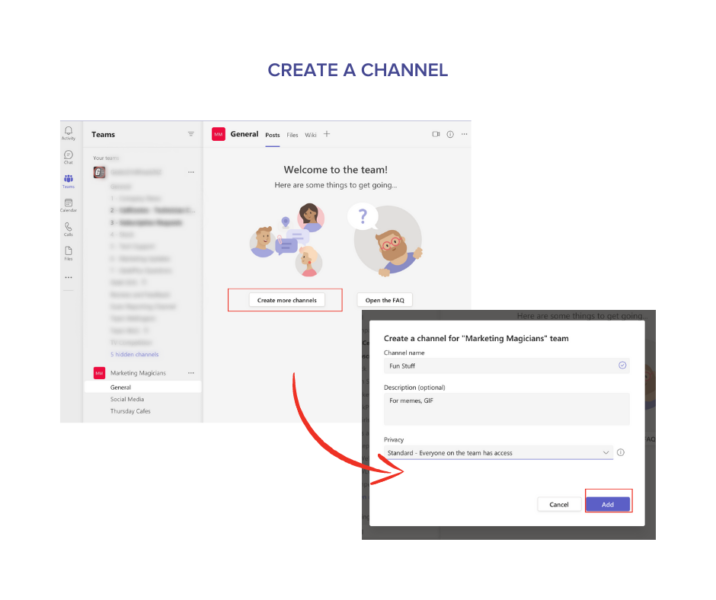This screenshot has width=716, height=600.
Task: Go to Chat in the left rail
Action: [x=68, y=157]
